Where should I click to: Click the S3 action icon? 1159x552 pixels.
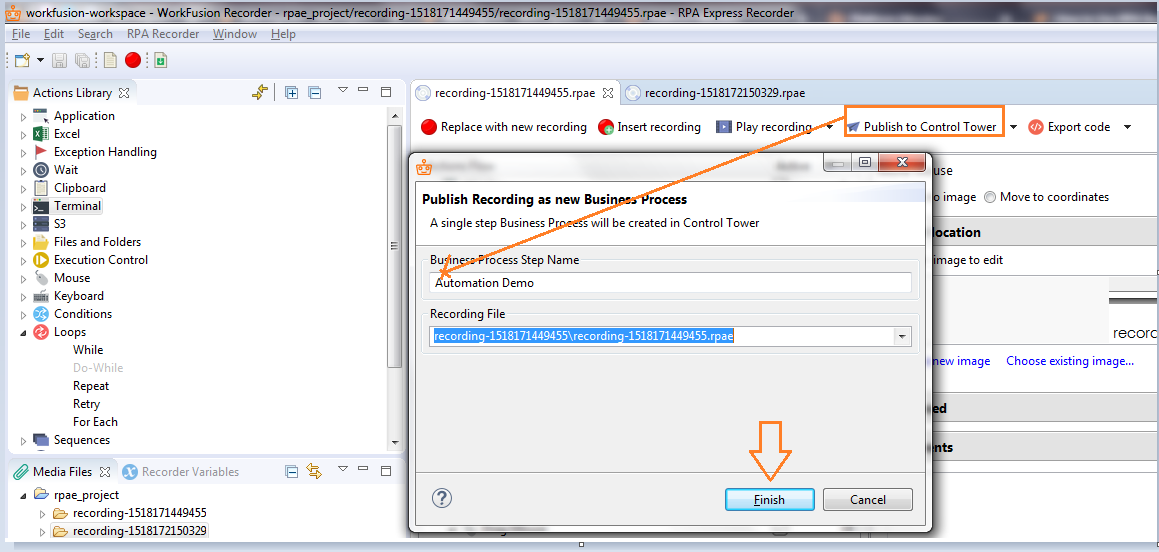(41, 224)
